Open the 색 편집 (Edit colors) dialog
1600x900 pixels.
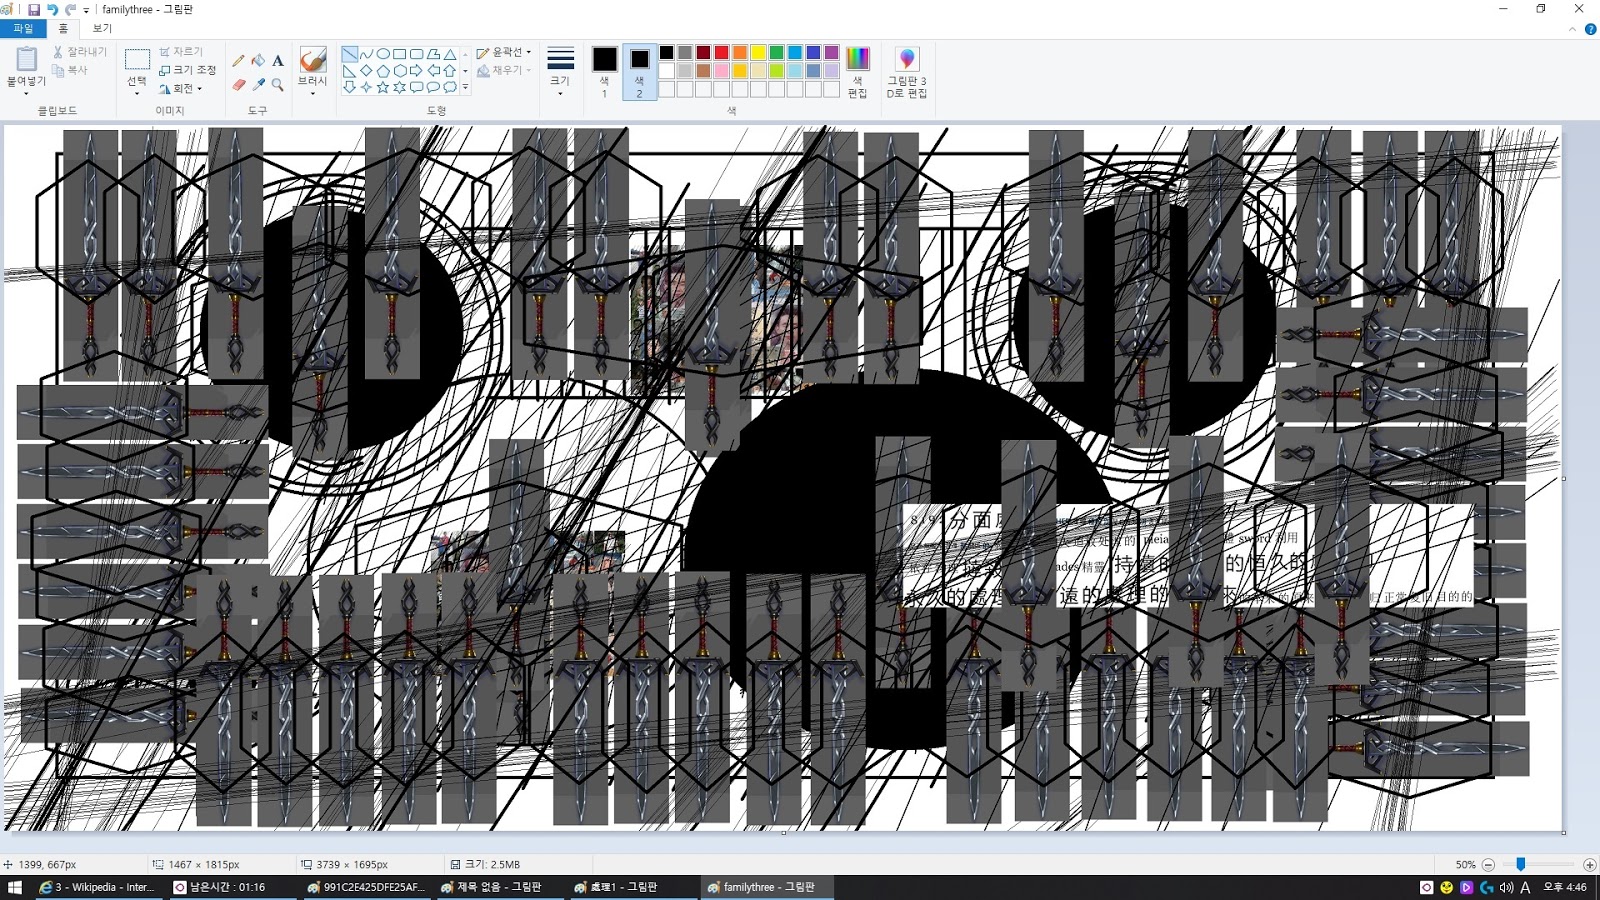pyautogui.click(x=858, y=72)
